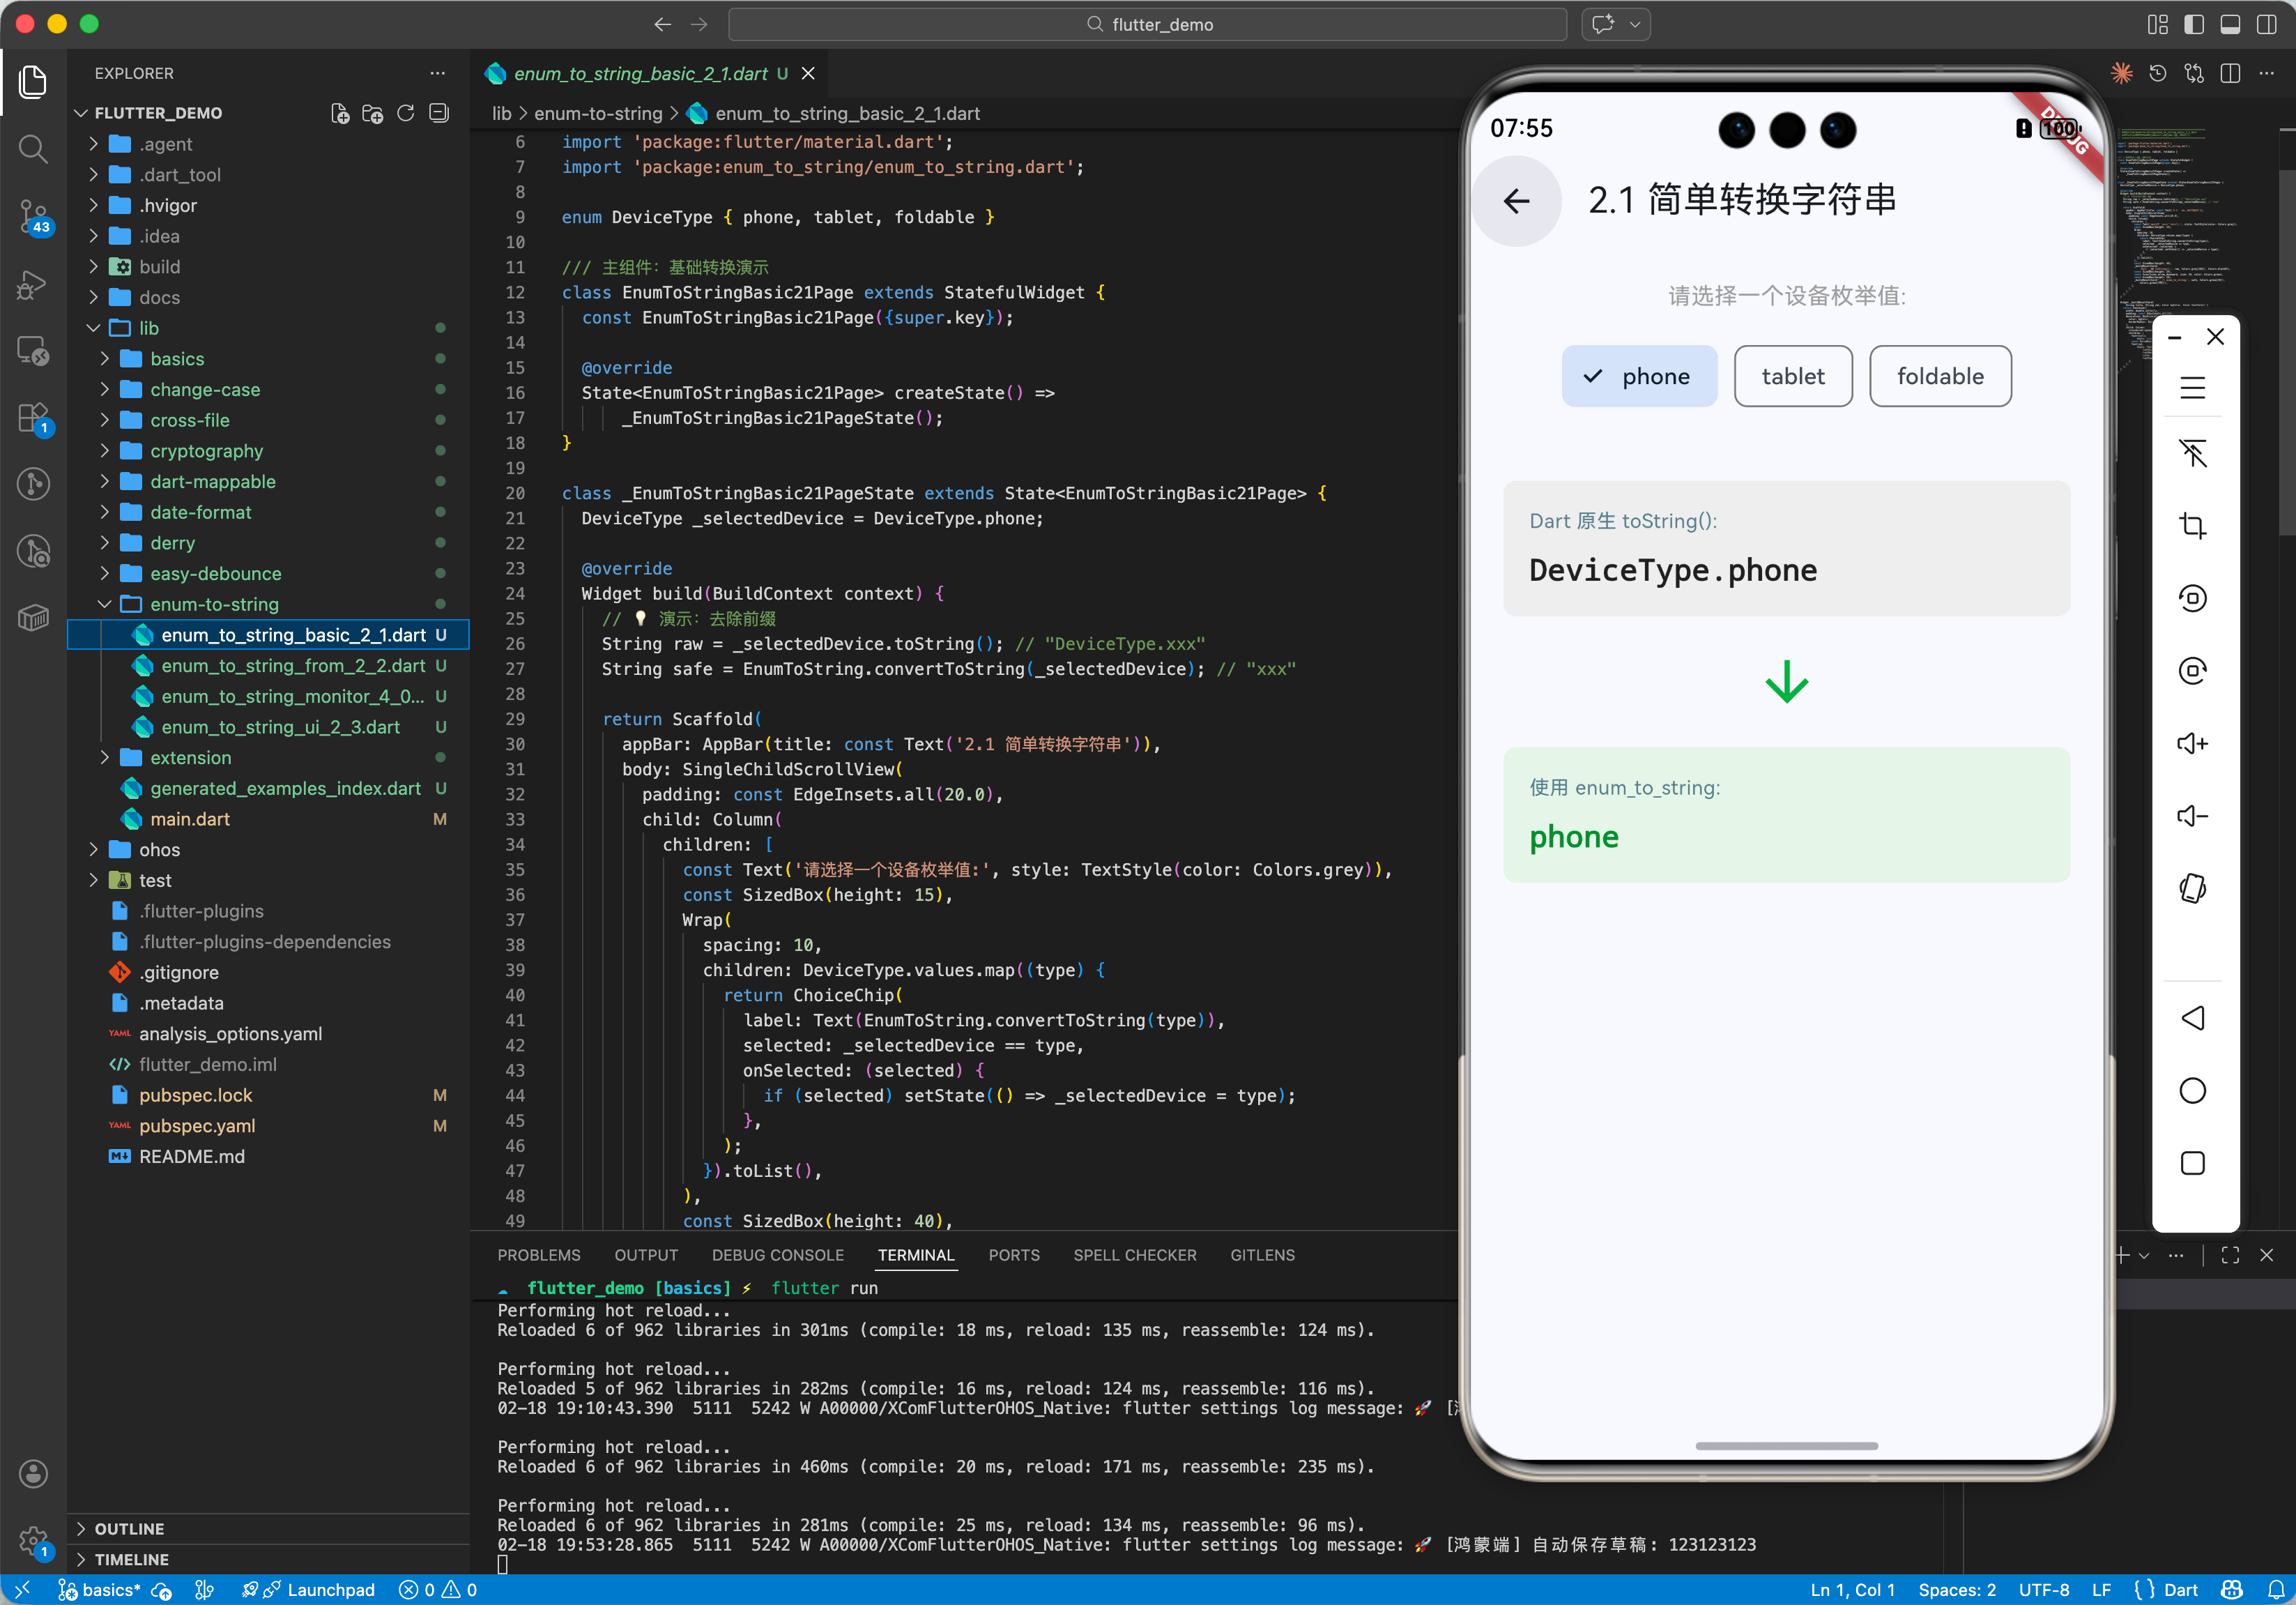The width and height of the screenshot is (2296, 1605).
Task: Click split editor icon in editor toolbar
Action: tap(2230, 73)
